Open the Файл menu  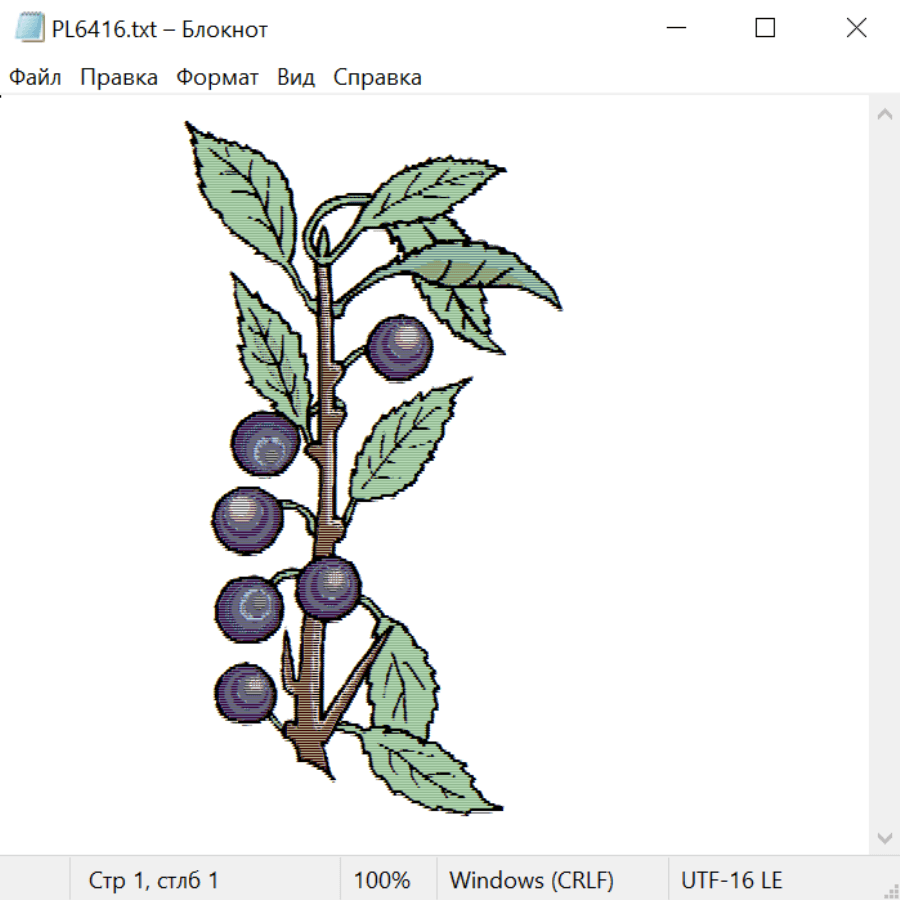pyautogui.click(x=35, y=77)
